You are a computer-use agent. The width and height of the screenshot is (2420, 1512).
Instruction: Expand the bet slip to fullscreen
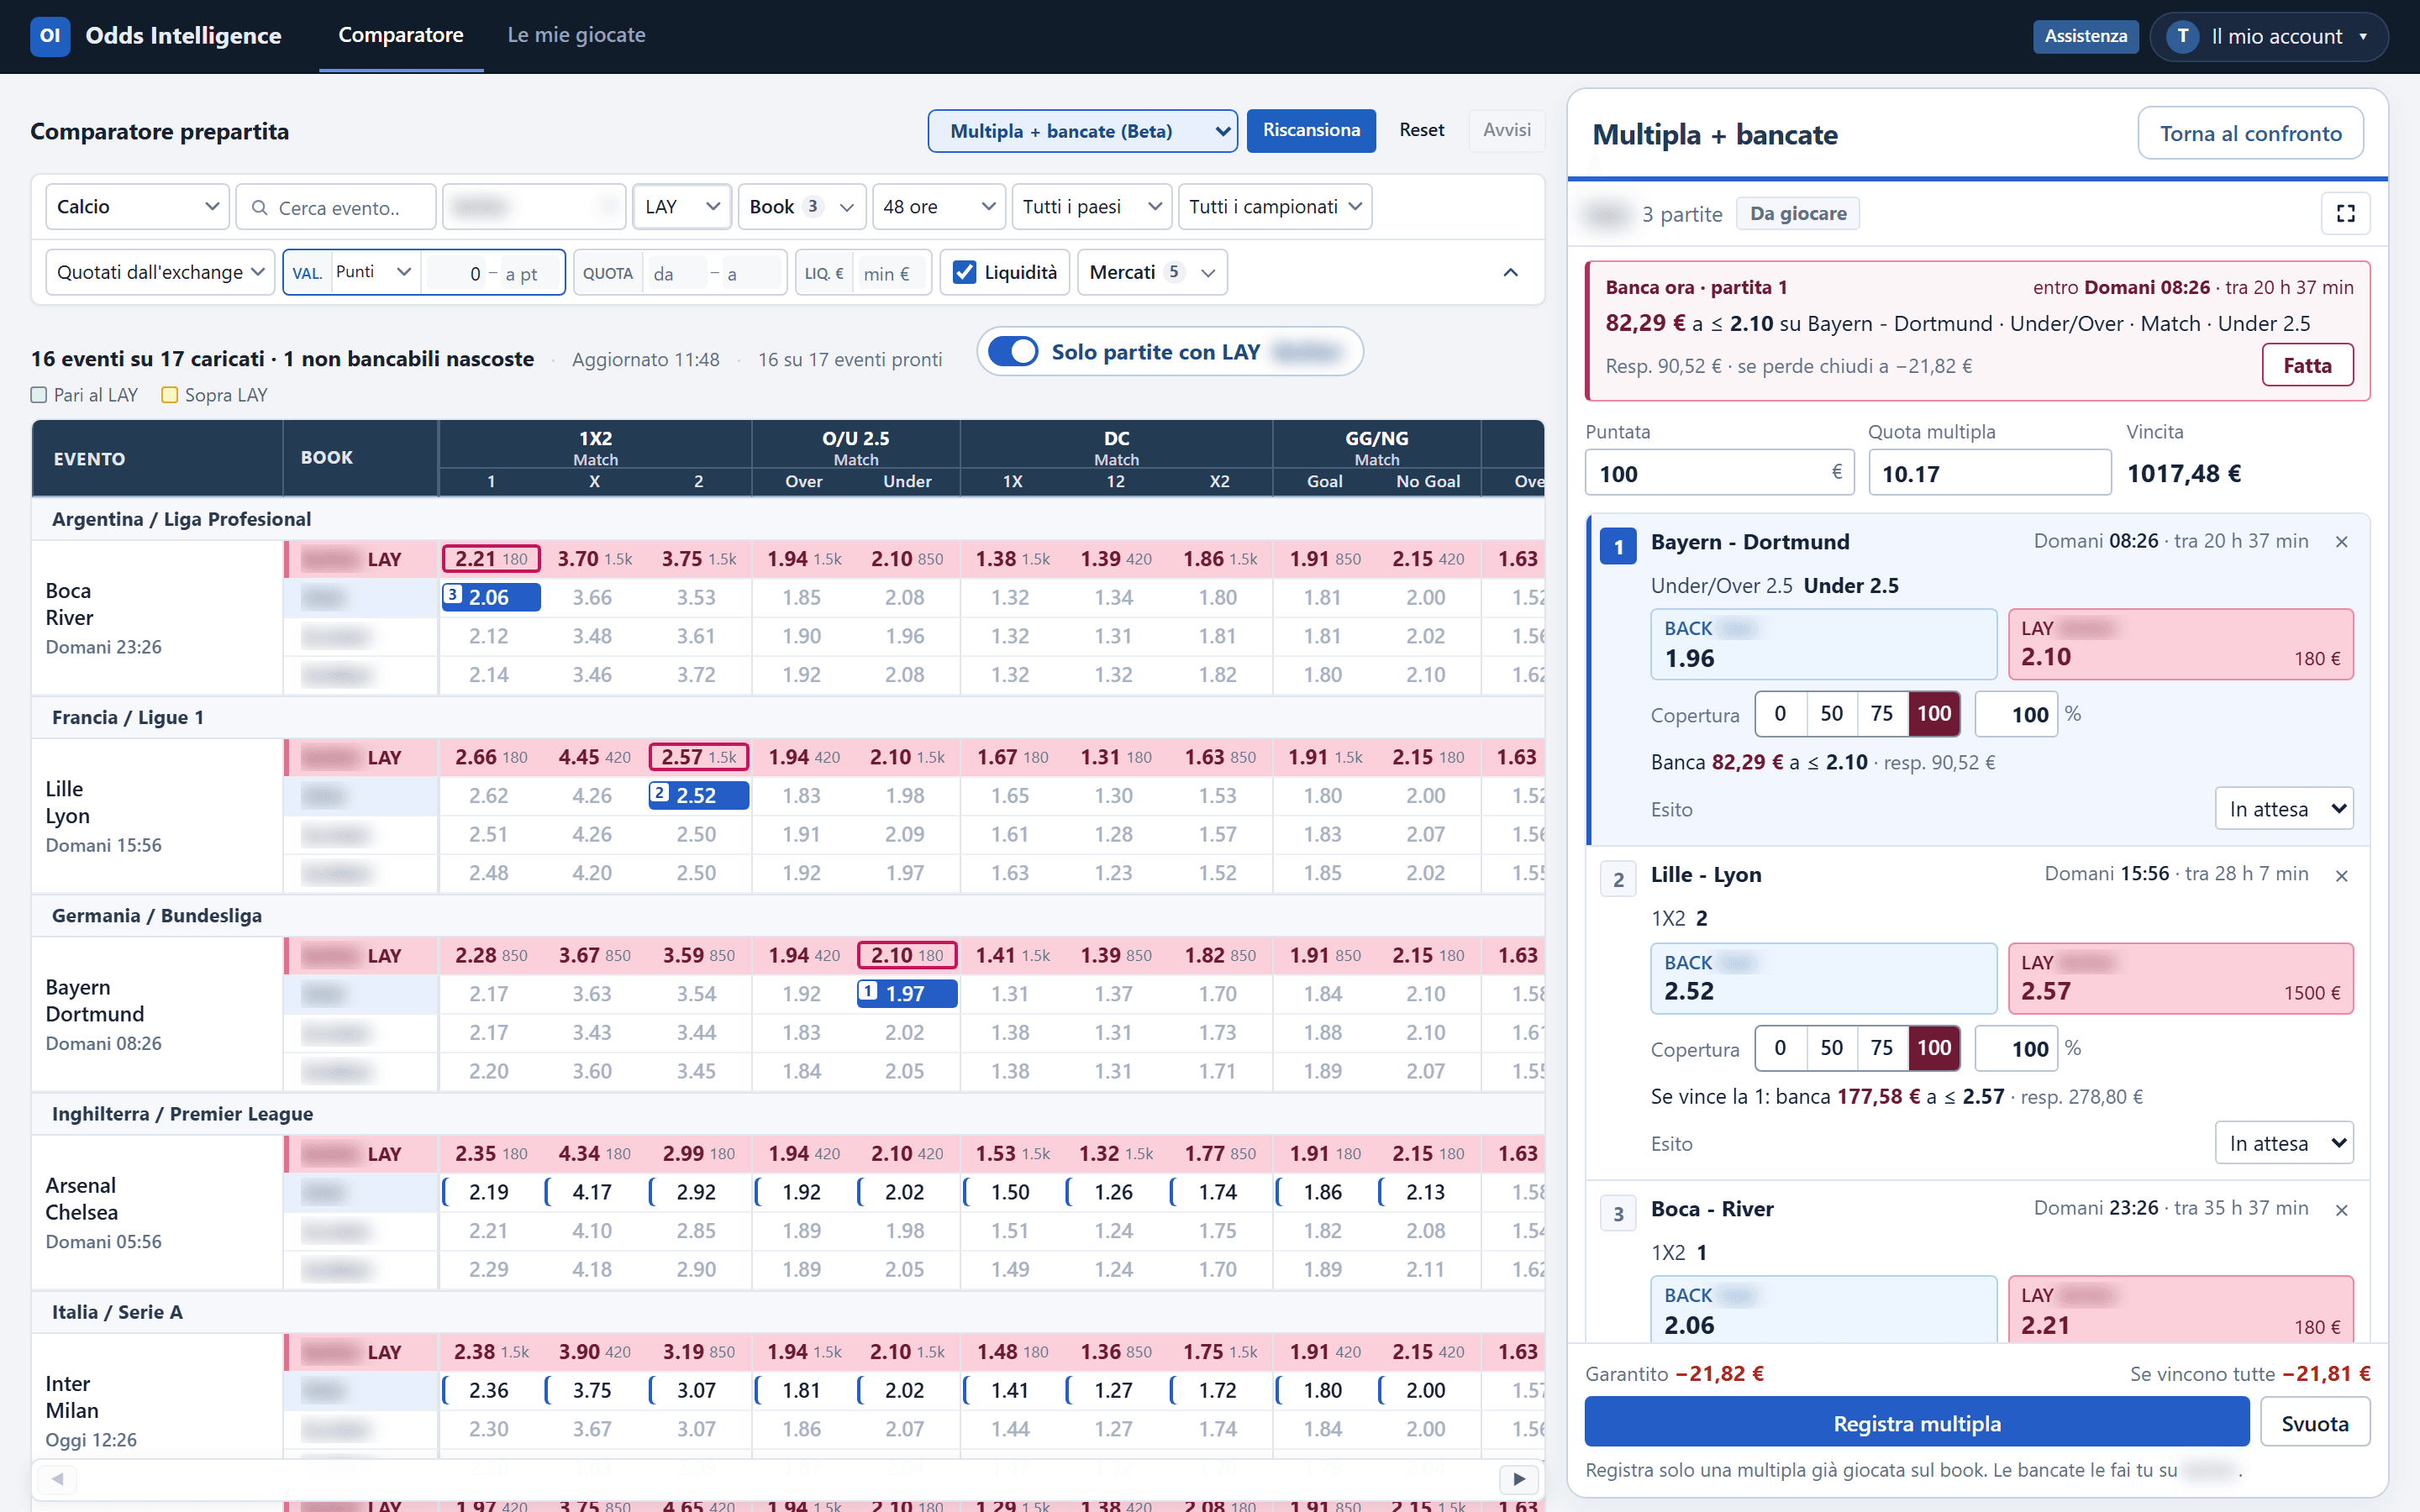point(2345,213)
